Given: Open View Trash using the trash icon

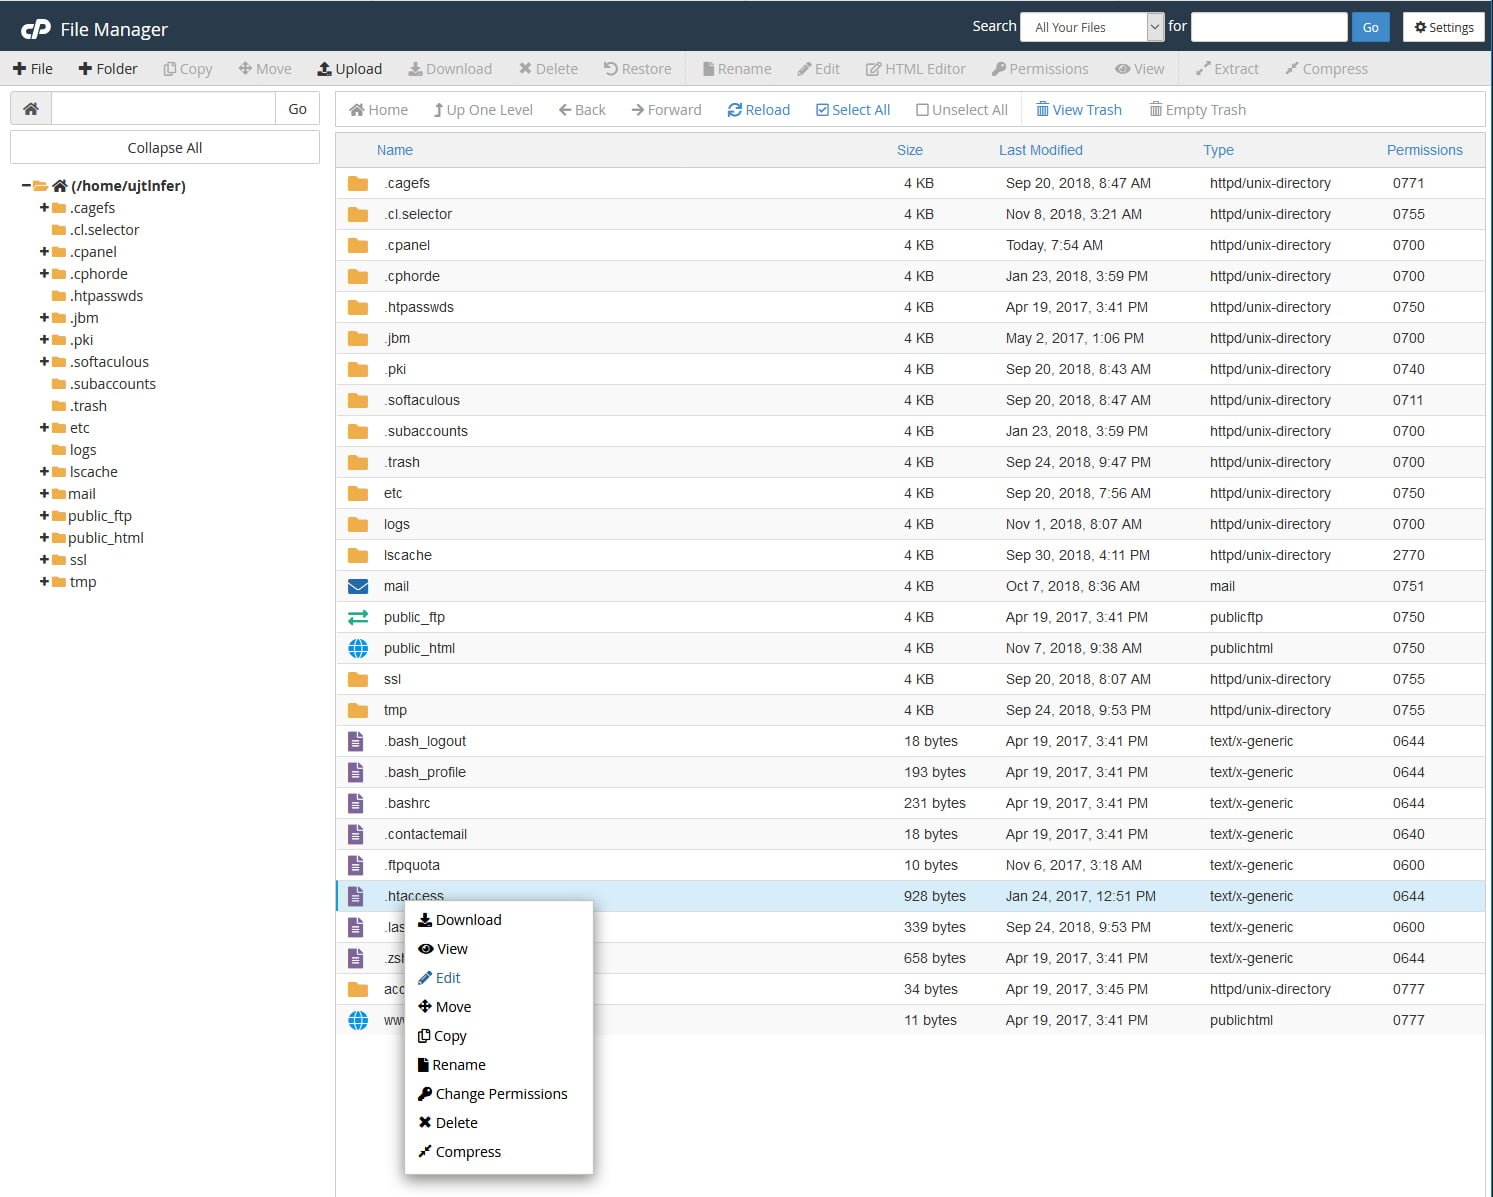Looking at the screenshot, I should coord(1079,109).
